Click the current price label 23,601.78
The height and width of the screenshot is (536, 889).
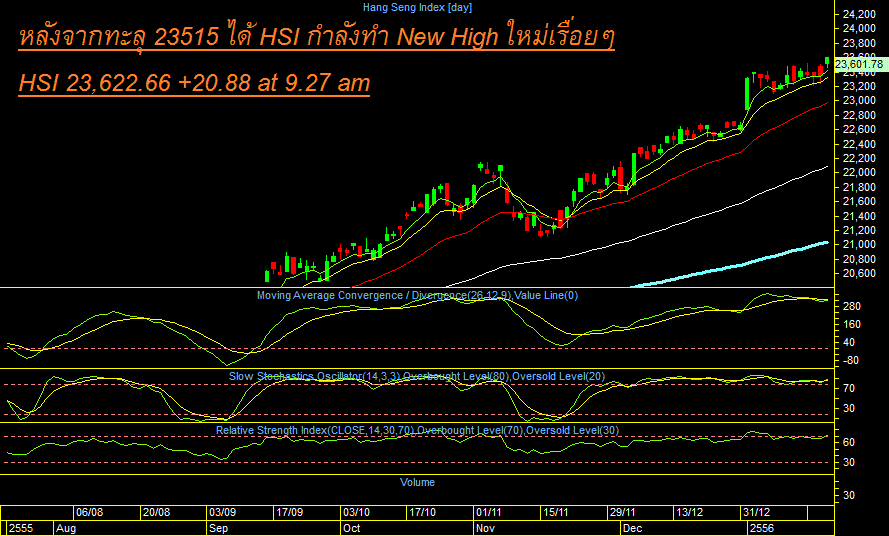click(860, 64)
